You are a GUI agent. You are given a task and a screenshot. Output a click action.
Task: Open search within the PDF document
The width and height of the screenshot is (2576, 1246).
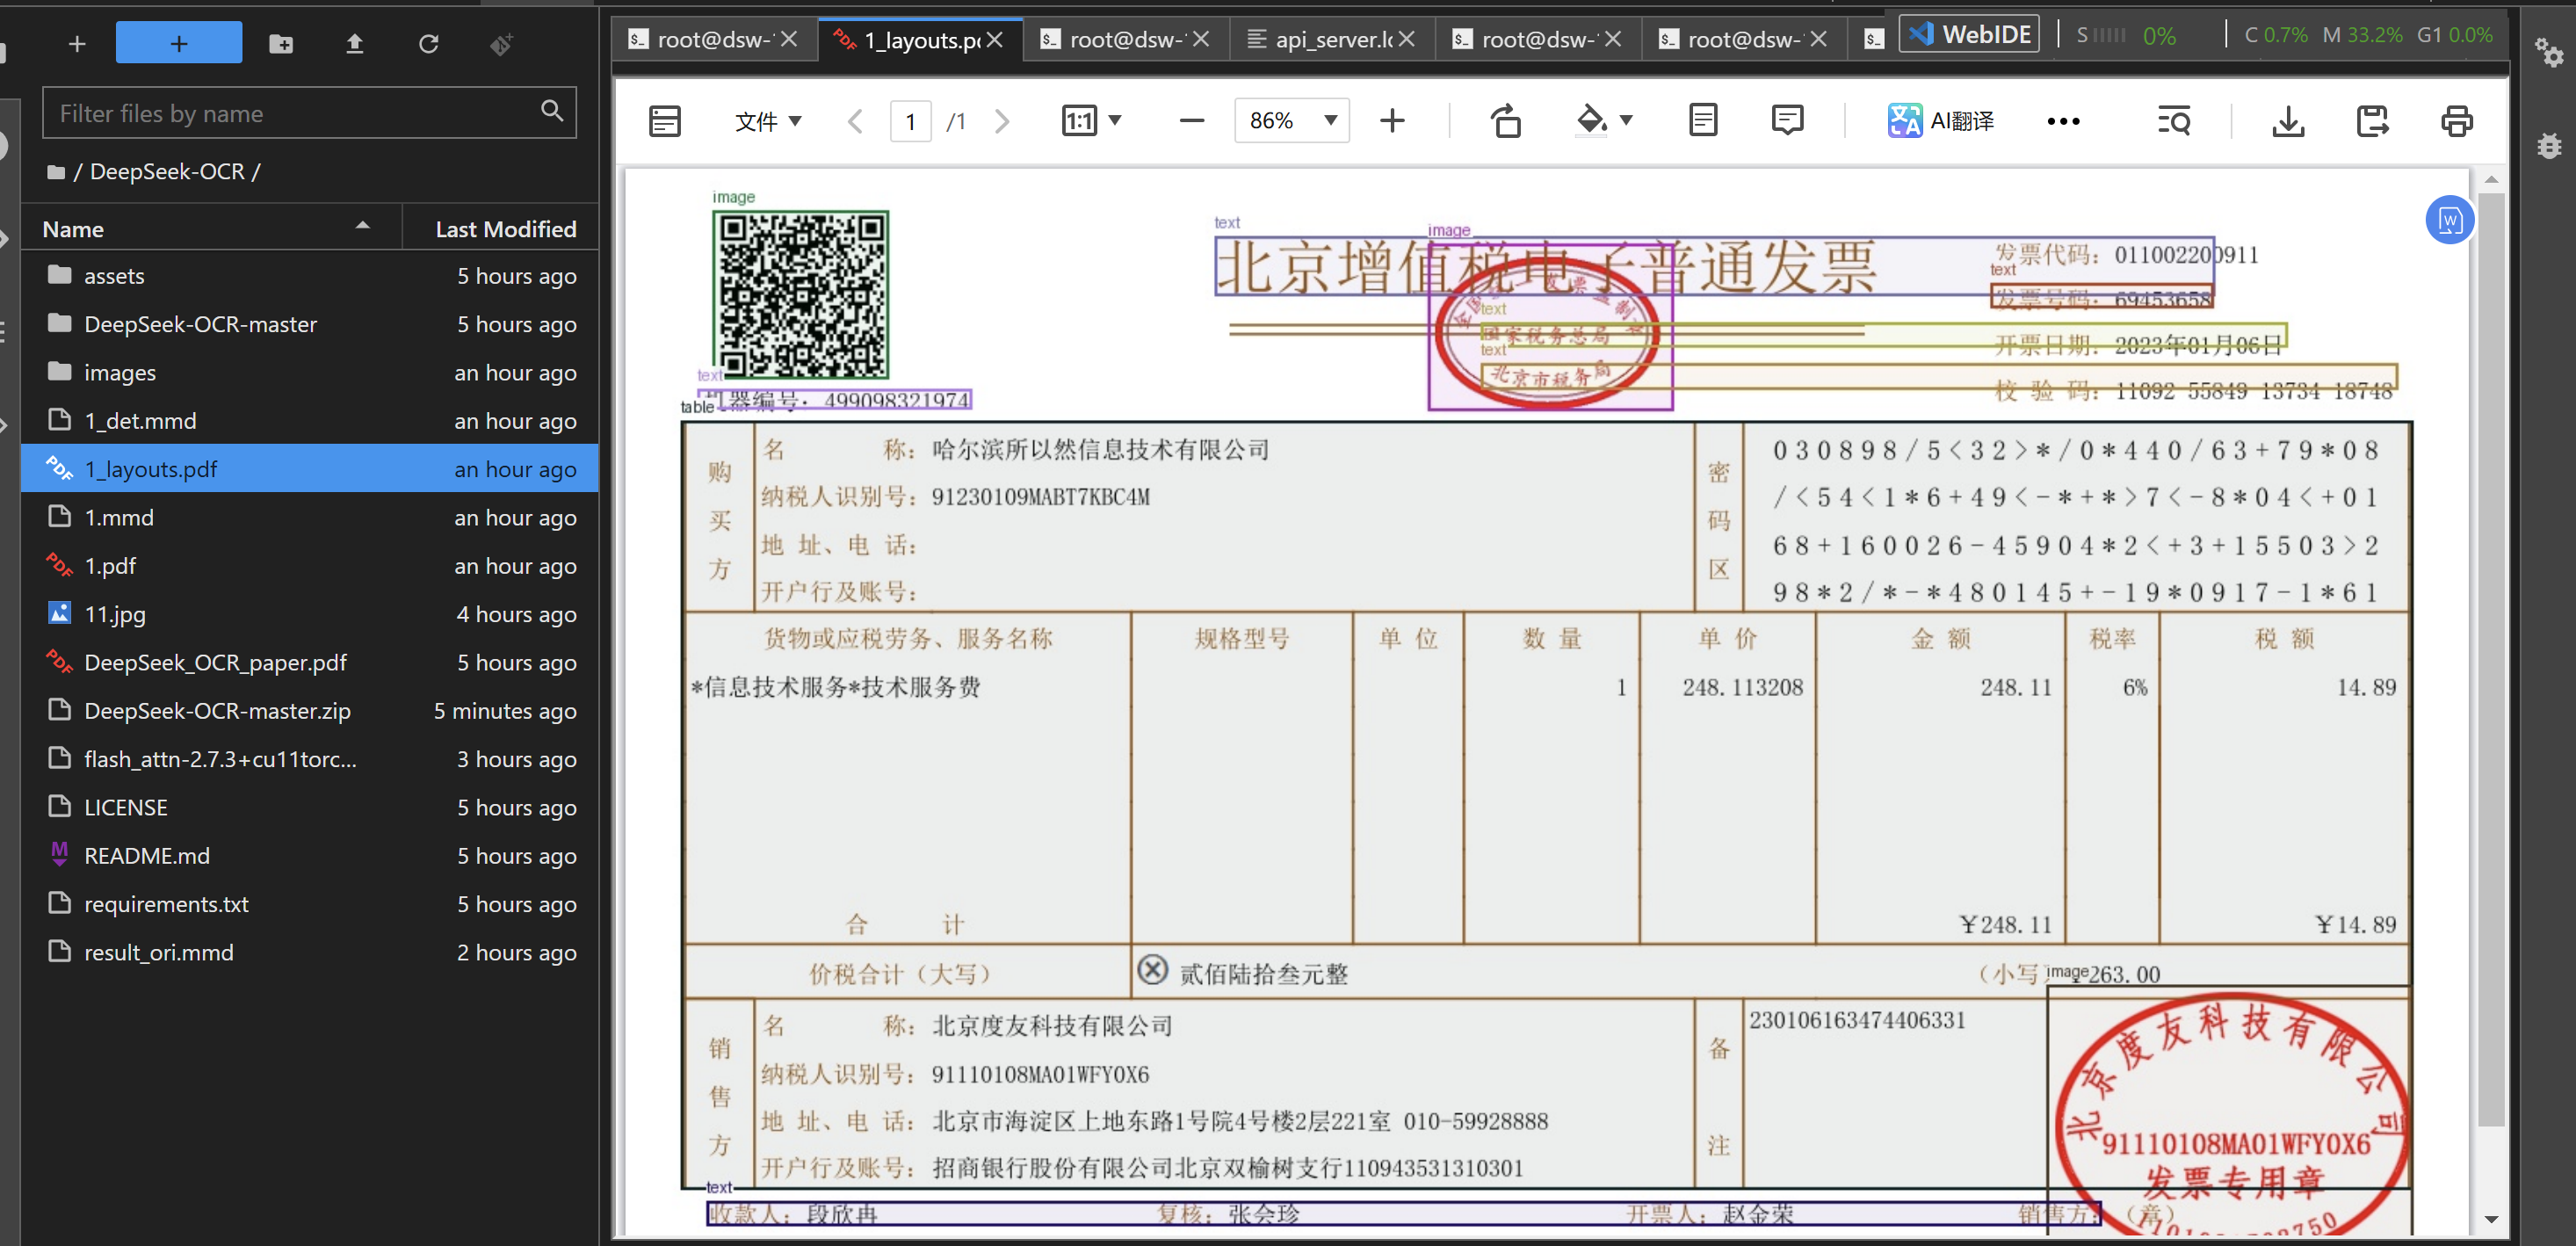click(2175, 120)
